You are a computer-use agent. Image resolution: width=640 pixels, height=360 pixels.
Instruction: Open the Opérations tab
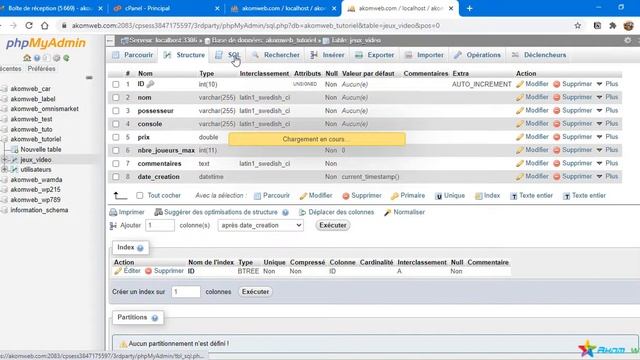point(478,55)
